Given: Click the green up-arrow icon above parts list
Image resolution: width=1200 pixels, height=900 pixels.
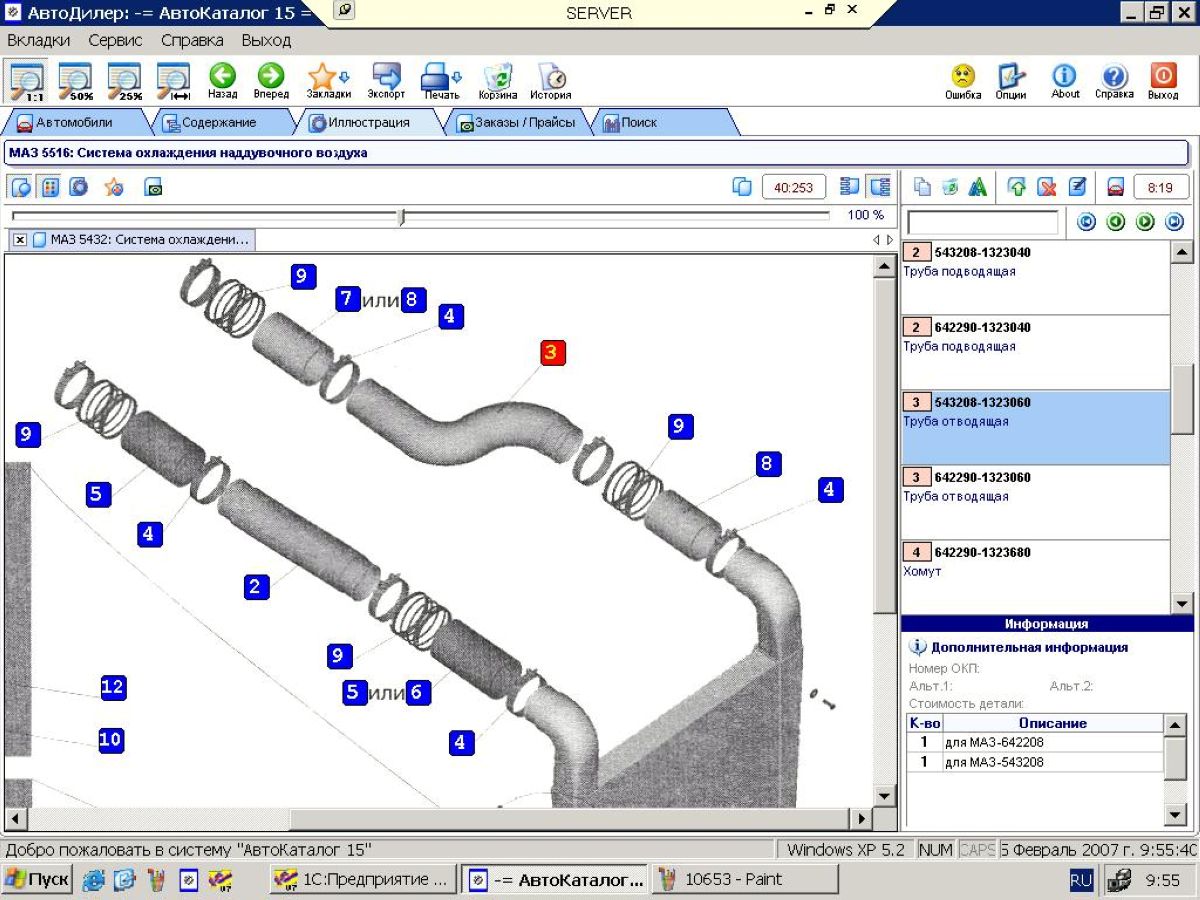Looking at the screenshot, I should (1017, 187).
